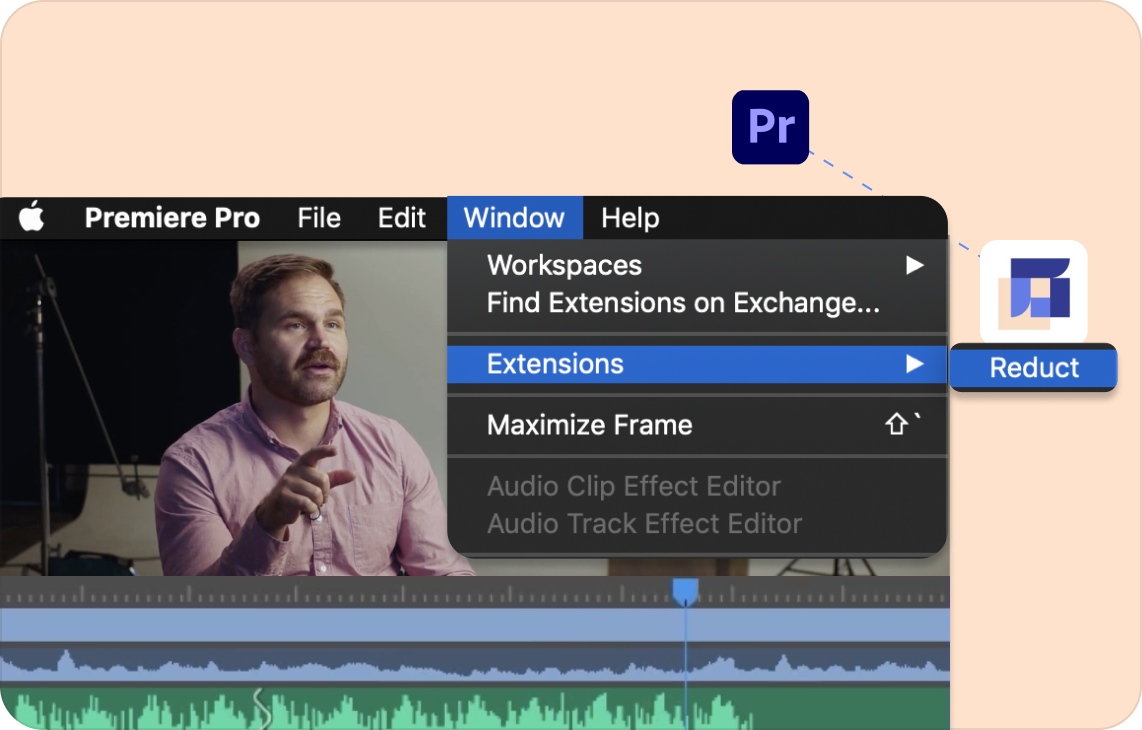The width and height of the screenshot is (1142, 730).
Task: Open the Workspaces submenu
Action: pyautogui.click(x=697, y=265)
